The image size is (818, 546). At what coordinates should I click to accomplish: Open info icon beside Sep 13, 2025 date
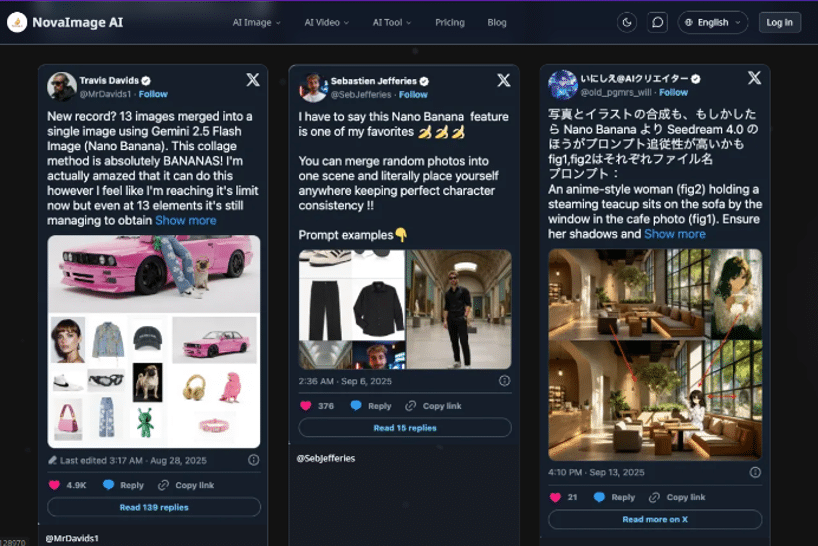(755, 472)
